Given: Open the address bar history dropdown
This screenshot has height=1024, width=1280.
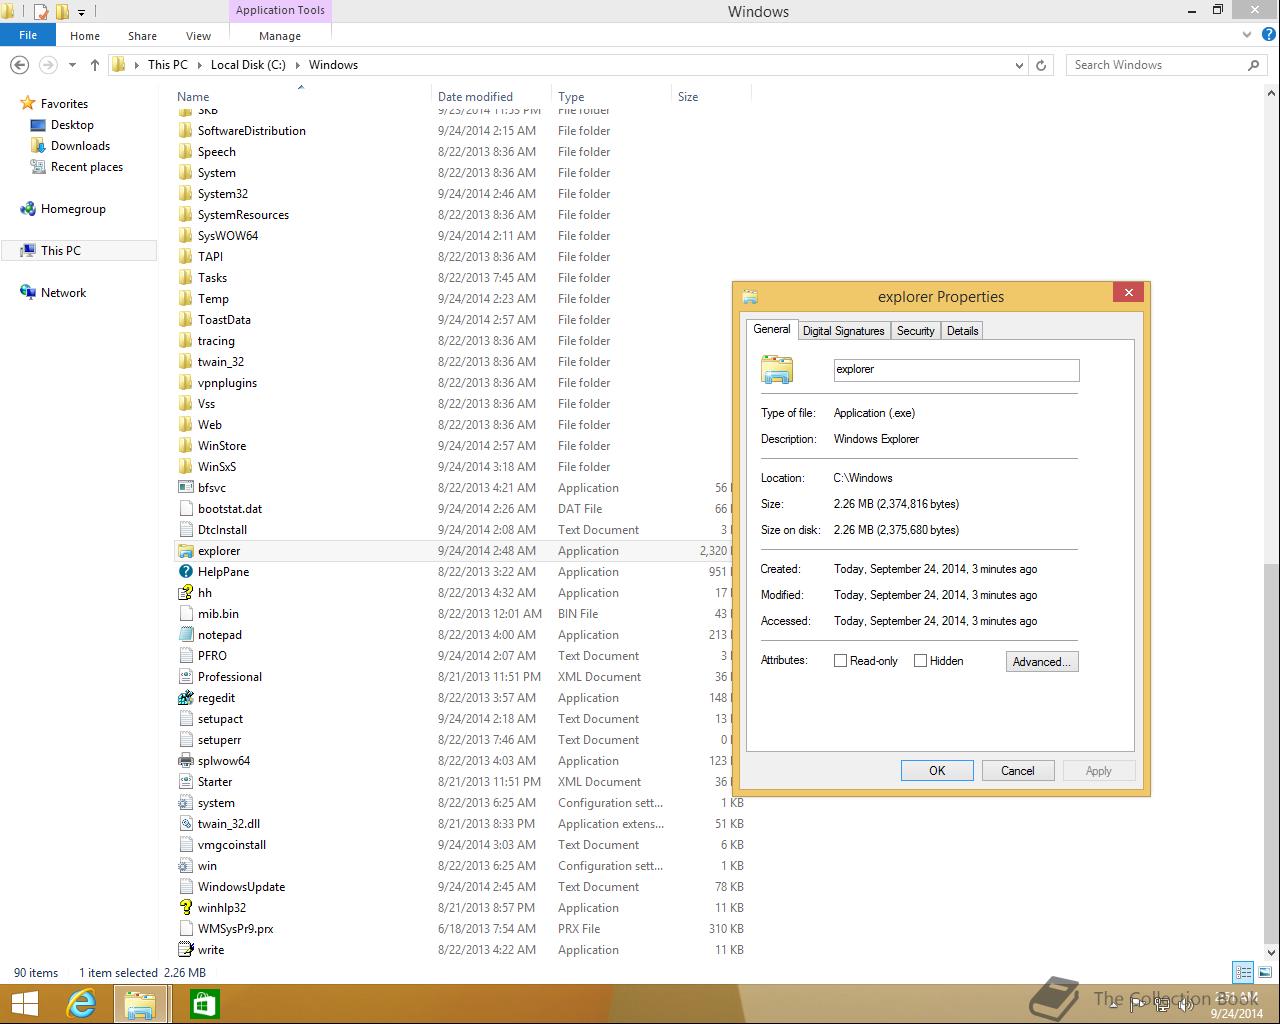Looking at the screenshot, I should [x=1019, y=65].
